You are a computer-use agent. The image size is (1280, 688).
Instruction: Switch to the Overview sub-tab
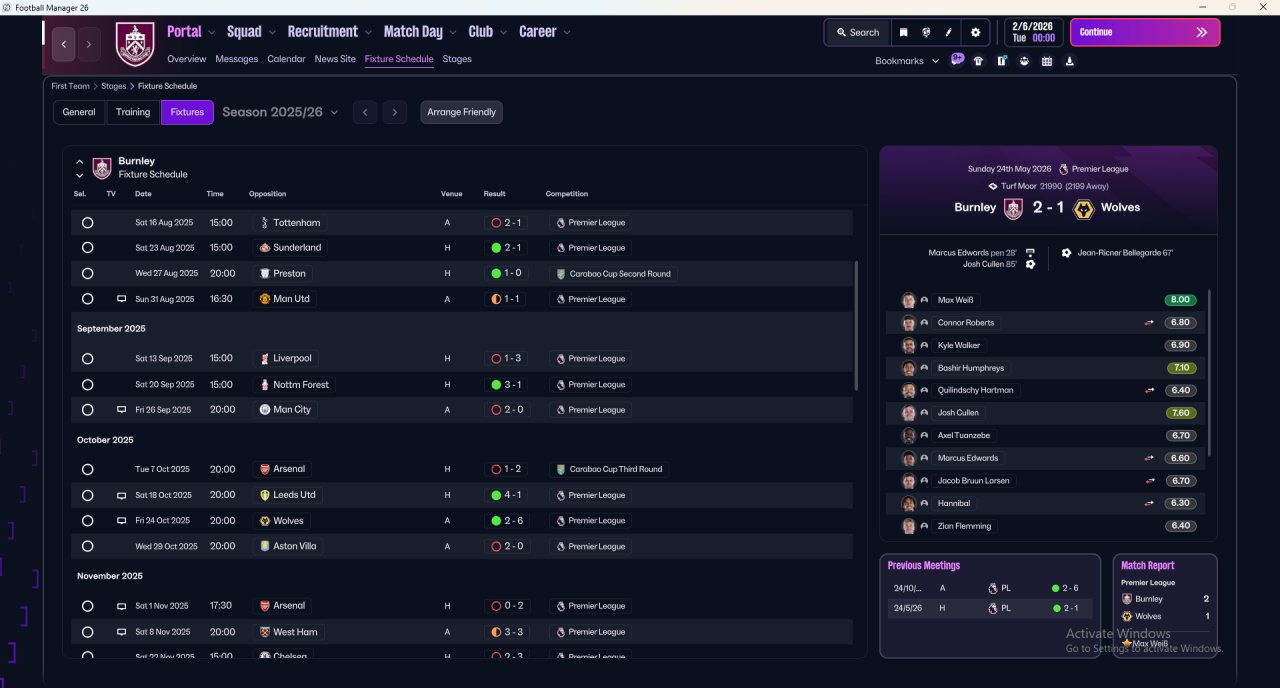tap(187, 59)
